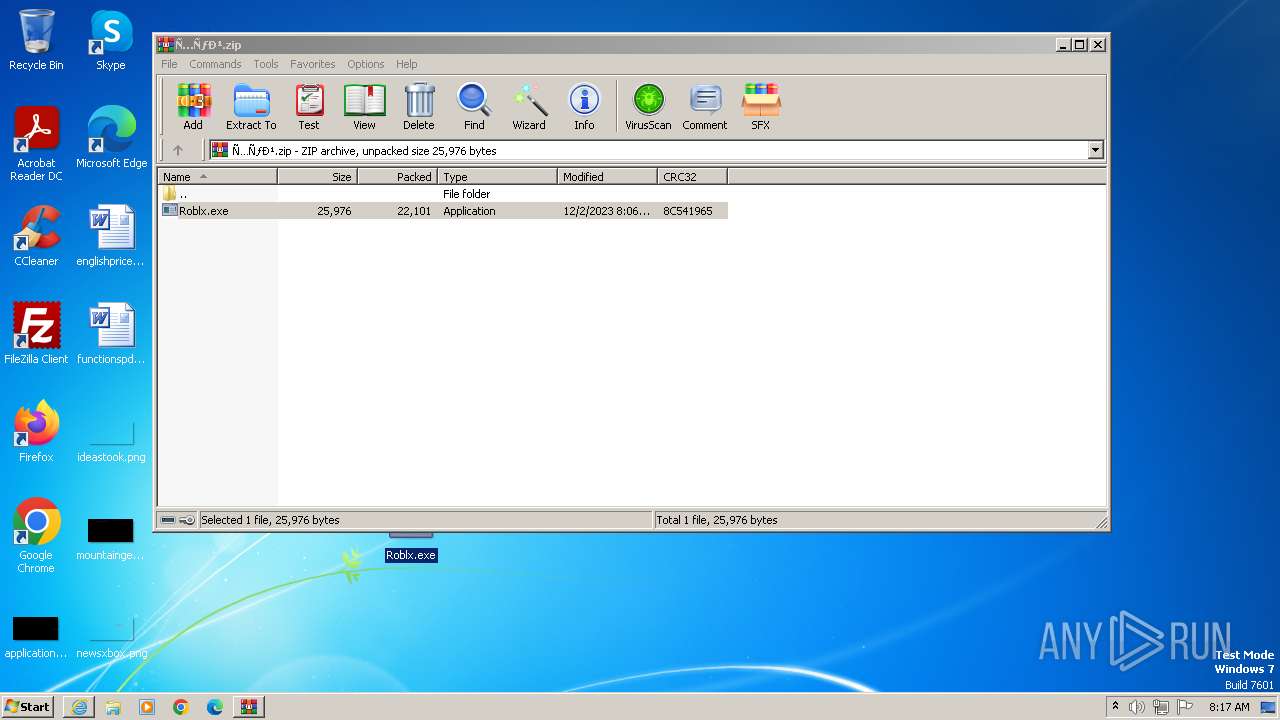Select the CCleaner desktop icon
This screenshot has width=1280, height=720.
pyautogui.click(x=36, y=236)
